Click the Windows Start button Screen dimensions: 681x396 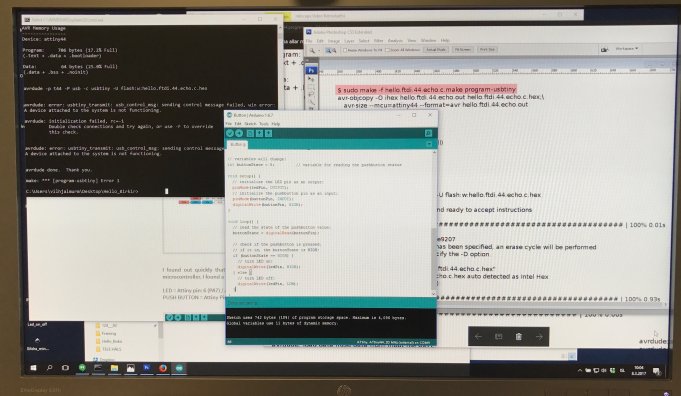[x=33, y=368]
